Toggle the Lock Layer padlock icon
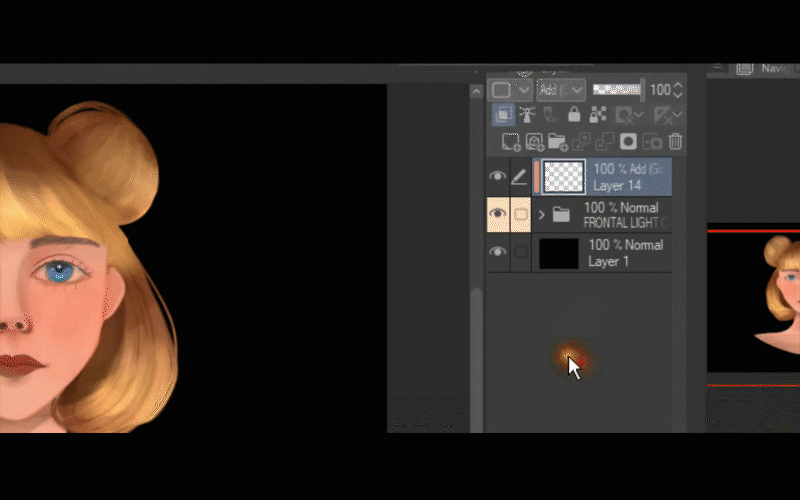The width and height of the screenshot is (800, 500). (x=574, y=115)
